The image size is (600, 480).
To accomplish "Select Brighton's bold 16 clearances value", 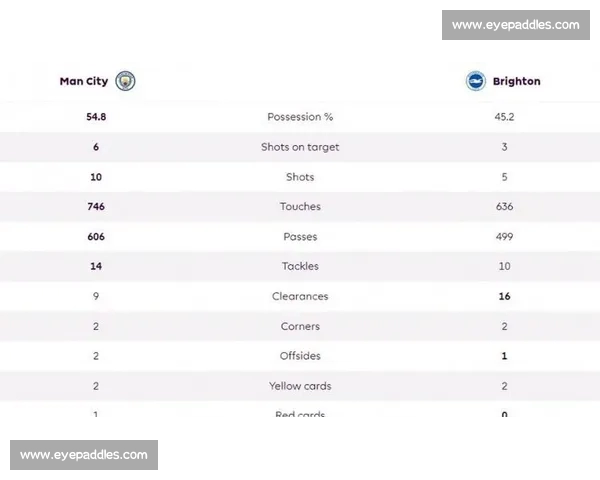I will coord(504,297).
